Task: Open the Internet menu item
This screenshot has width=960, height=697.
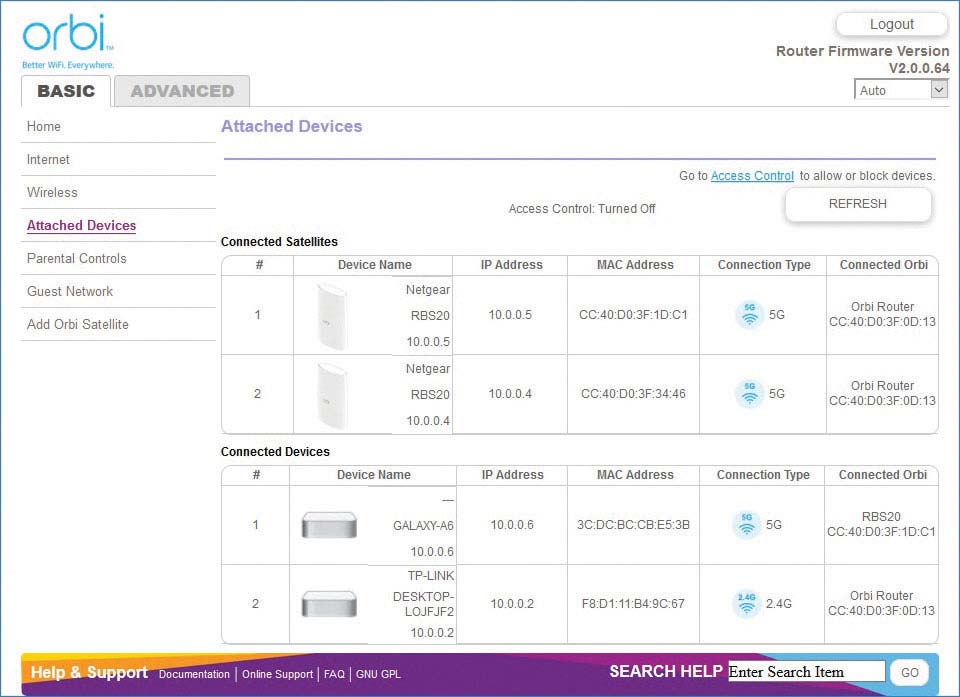Action: click(48, 159)
